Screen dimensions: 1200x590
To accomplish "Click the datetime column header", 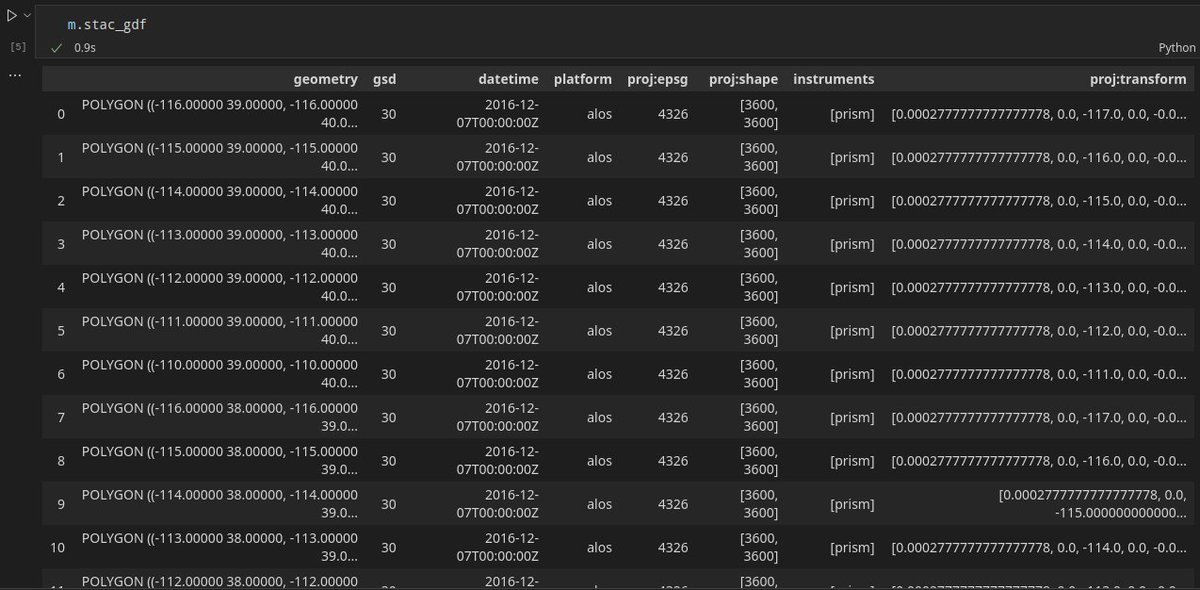I will (508, 79).
